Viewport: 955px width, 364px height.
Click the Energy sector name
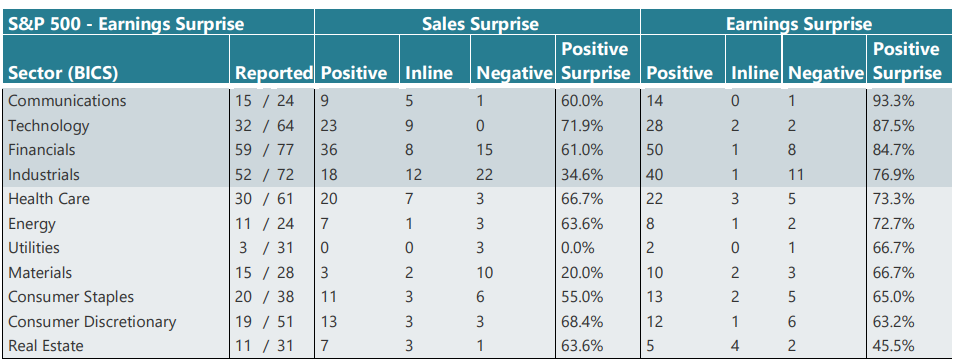tap(31, 224)
